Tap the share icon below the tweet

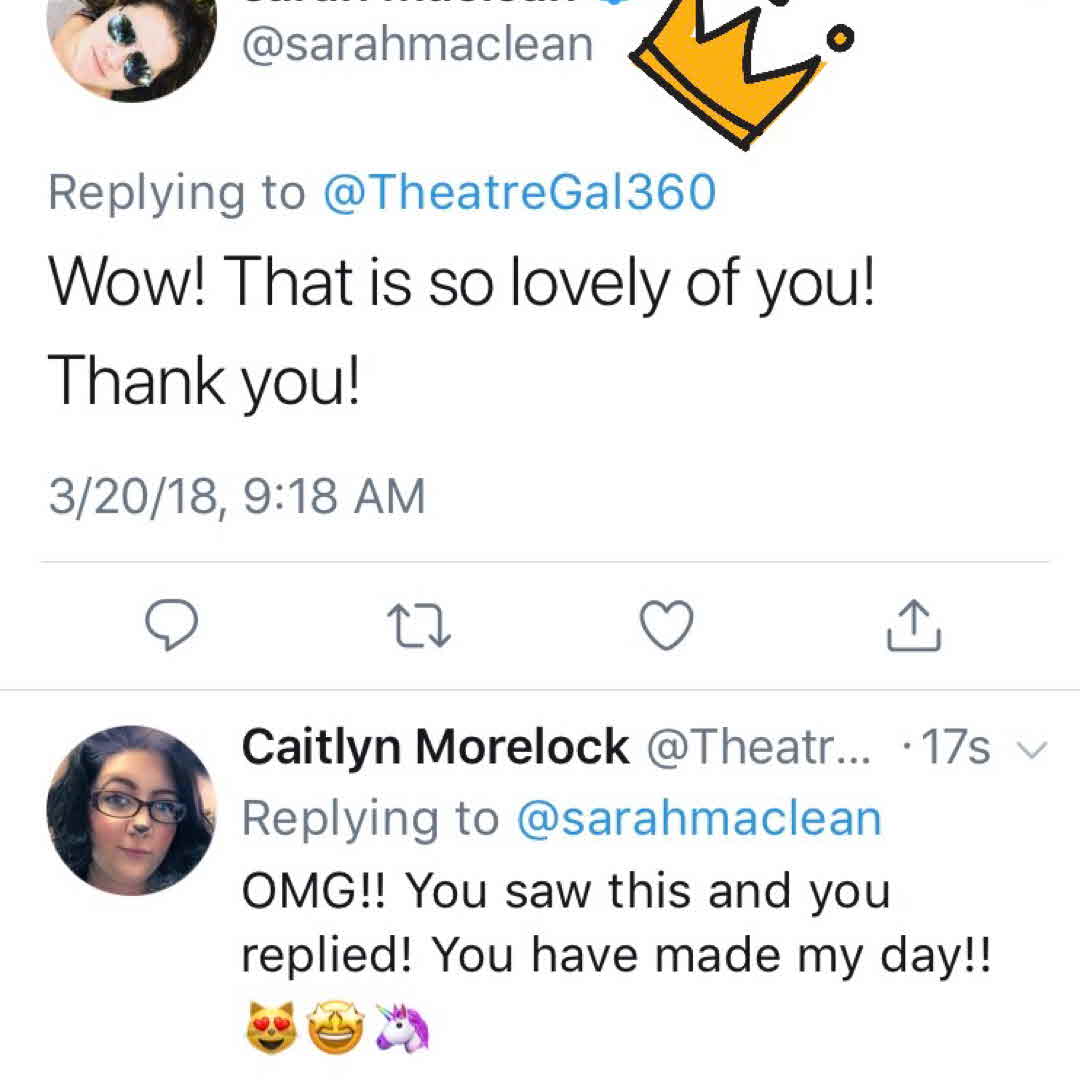click(x=914, y=626)
